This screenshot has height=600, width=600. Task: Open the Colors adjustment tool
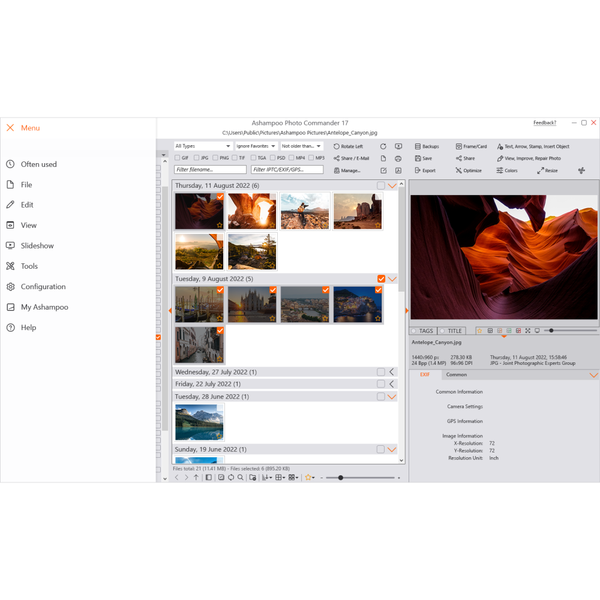507,170
